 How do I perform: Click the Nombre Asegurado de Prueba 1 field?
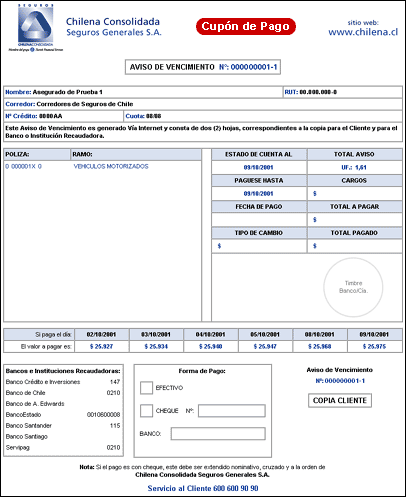(x=143, y=92)
